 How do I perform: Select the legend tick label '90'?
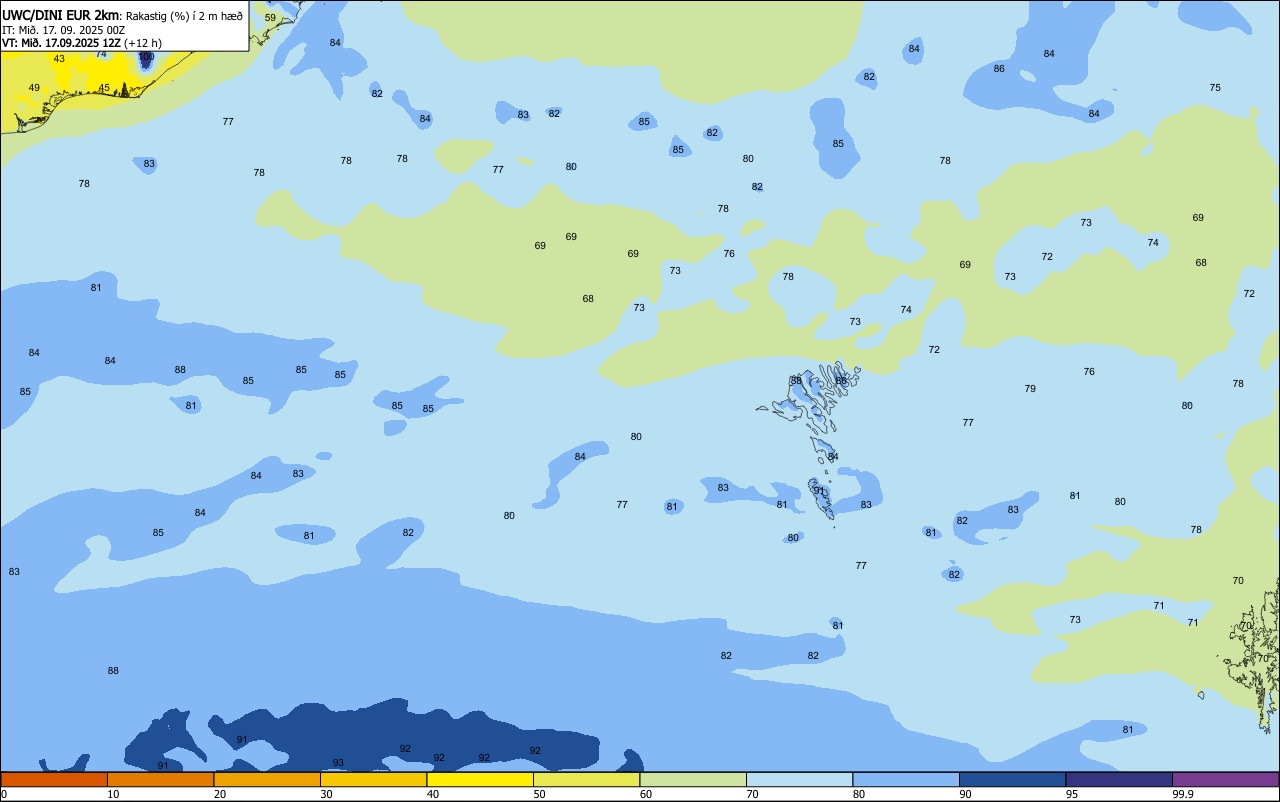point(966,794)
